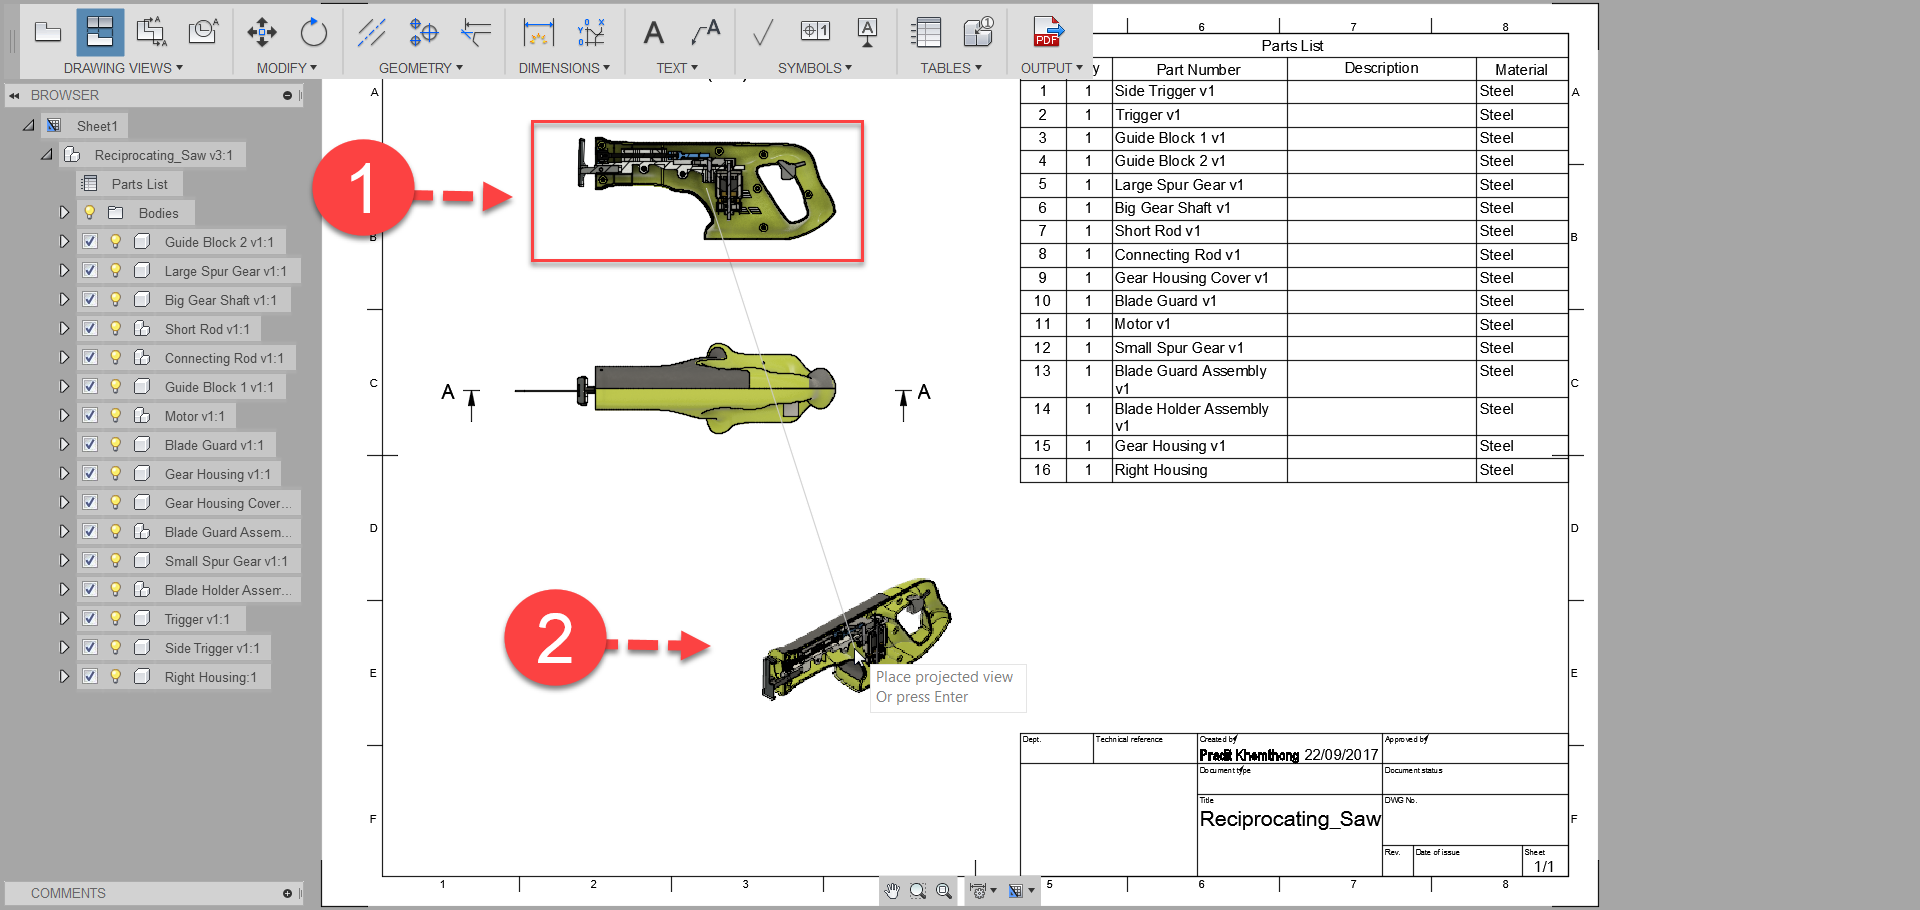Open the SYMBOLS menu
This screenshot has width=1920, height=910.
click(815, 68)
